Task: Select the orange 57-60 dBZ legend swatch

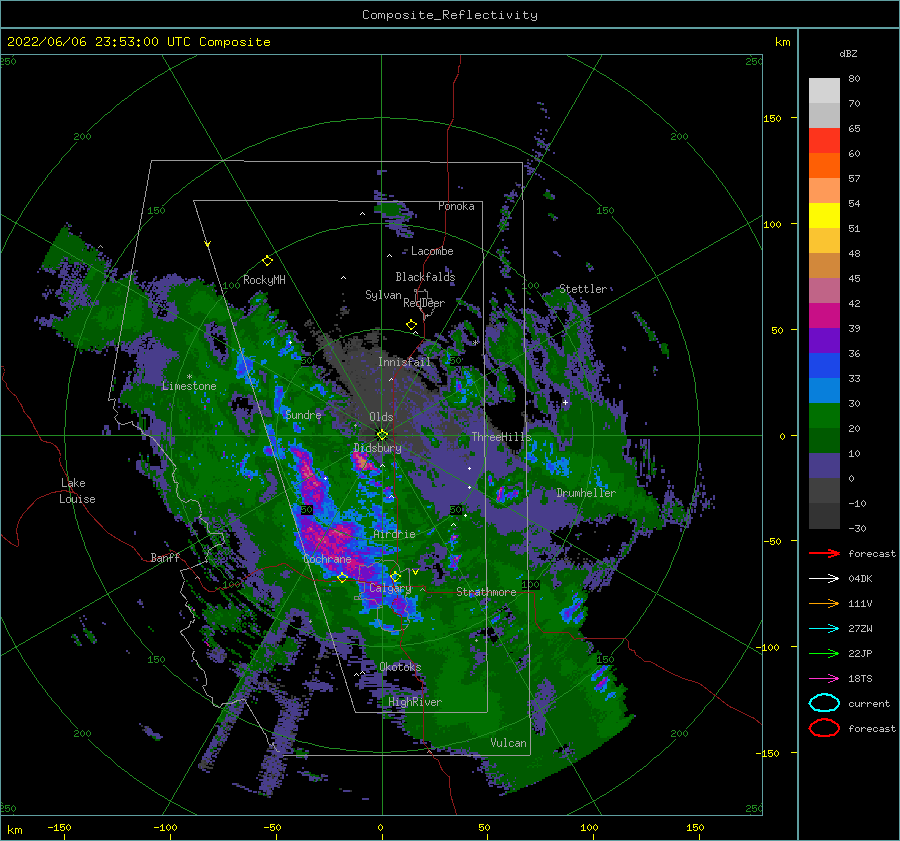Action: pyautogui.click(x=824, y=165)
